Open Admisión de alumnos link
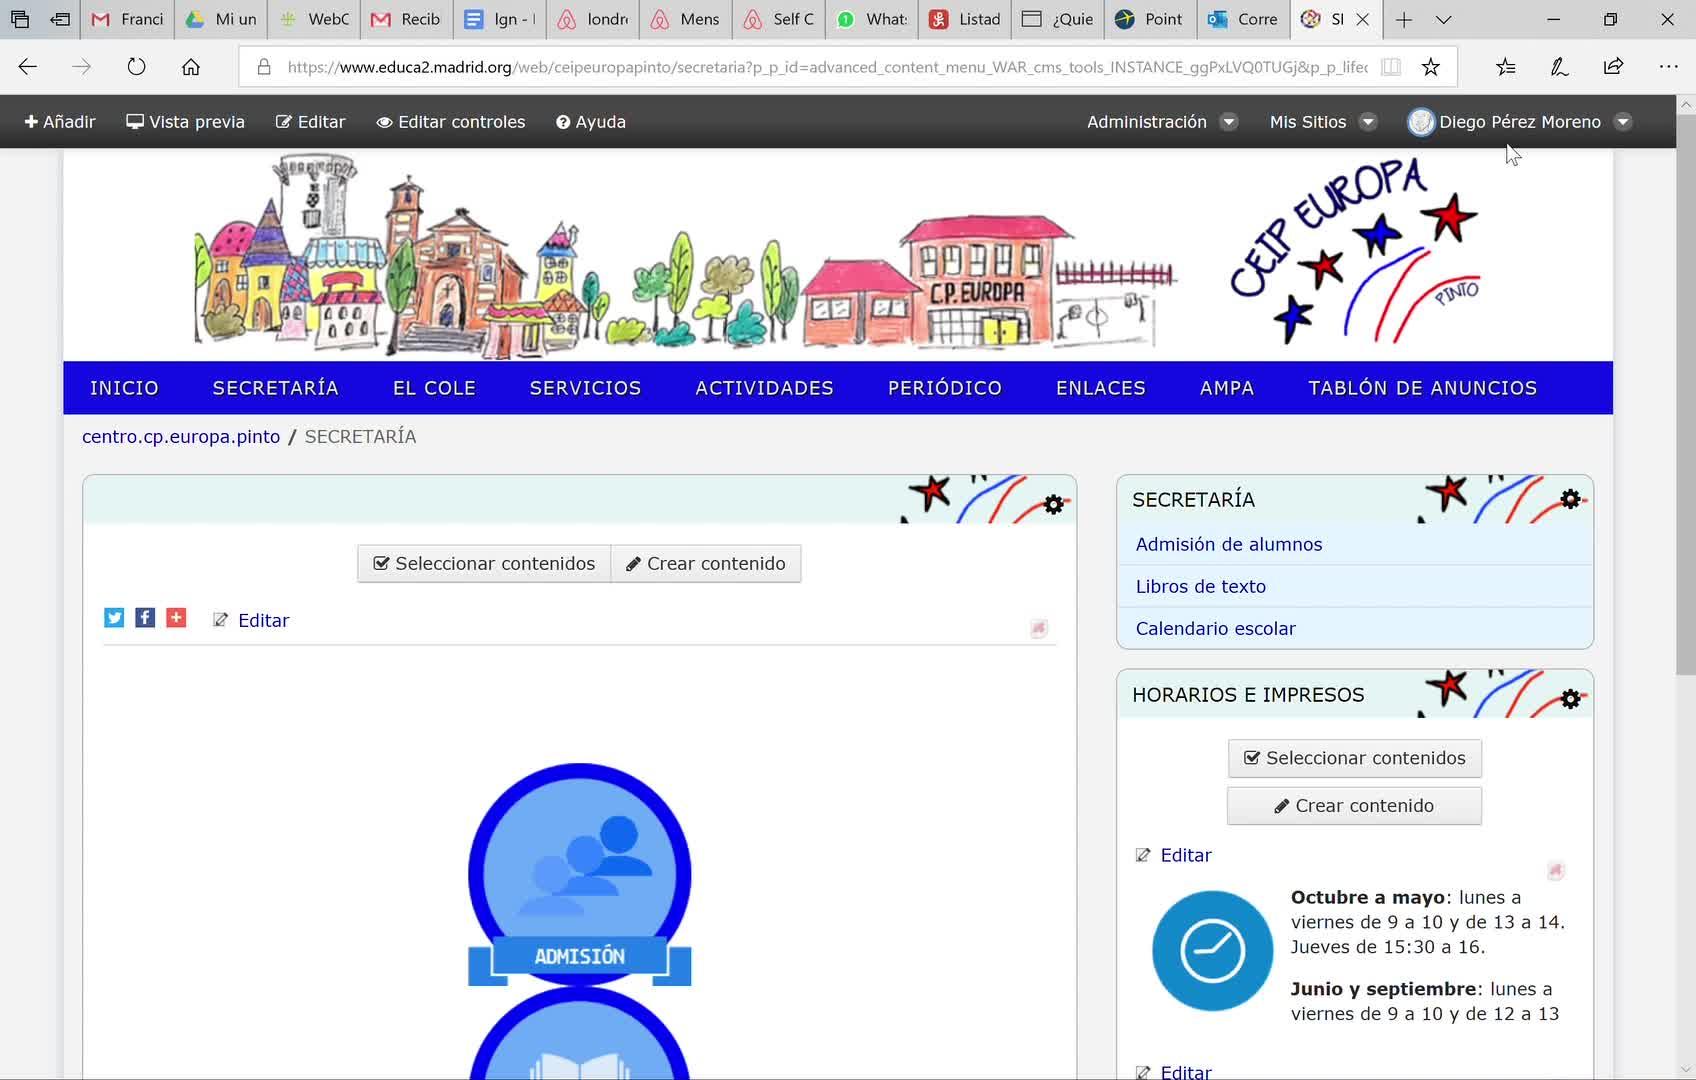 (1229, 544)
